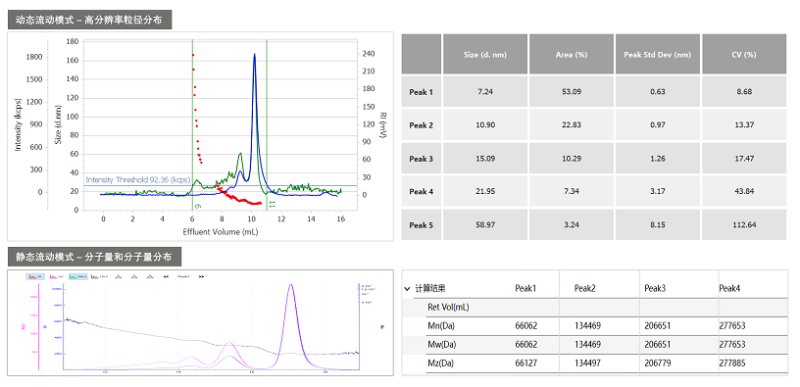Viewport: 800px width, 387px height.
Task: Click the Intensity Threshold line label
Action: pyautogui.click(x=138, y=180)
